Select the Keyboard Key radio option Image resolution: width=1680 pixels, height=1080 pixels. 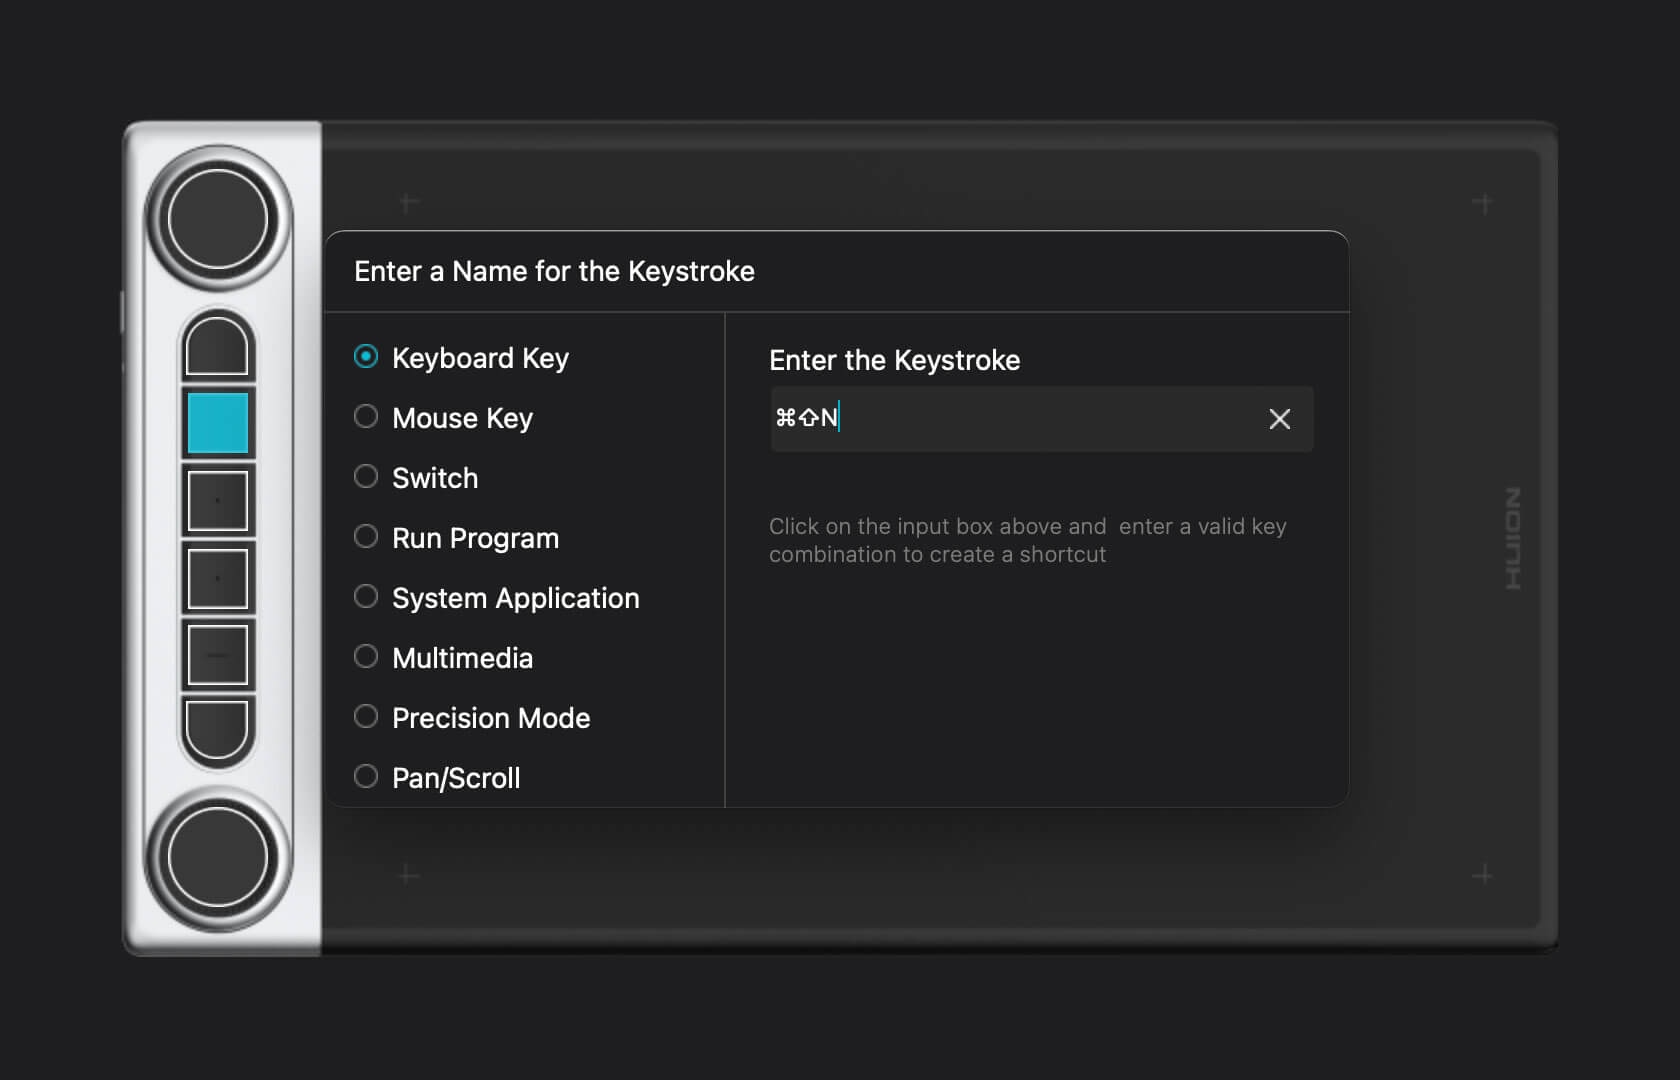[x=366, y=357]
